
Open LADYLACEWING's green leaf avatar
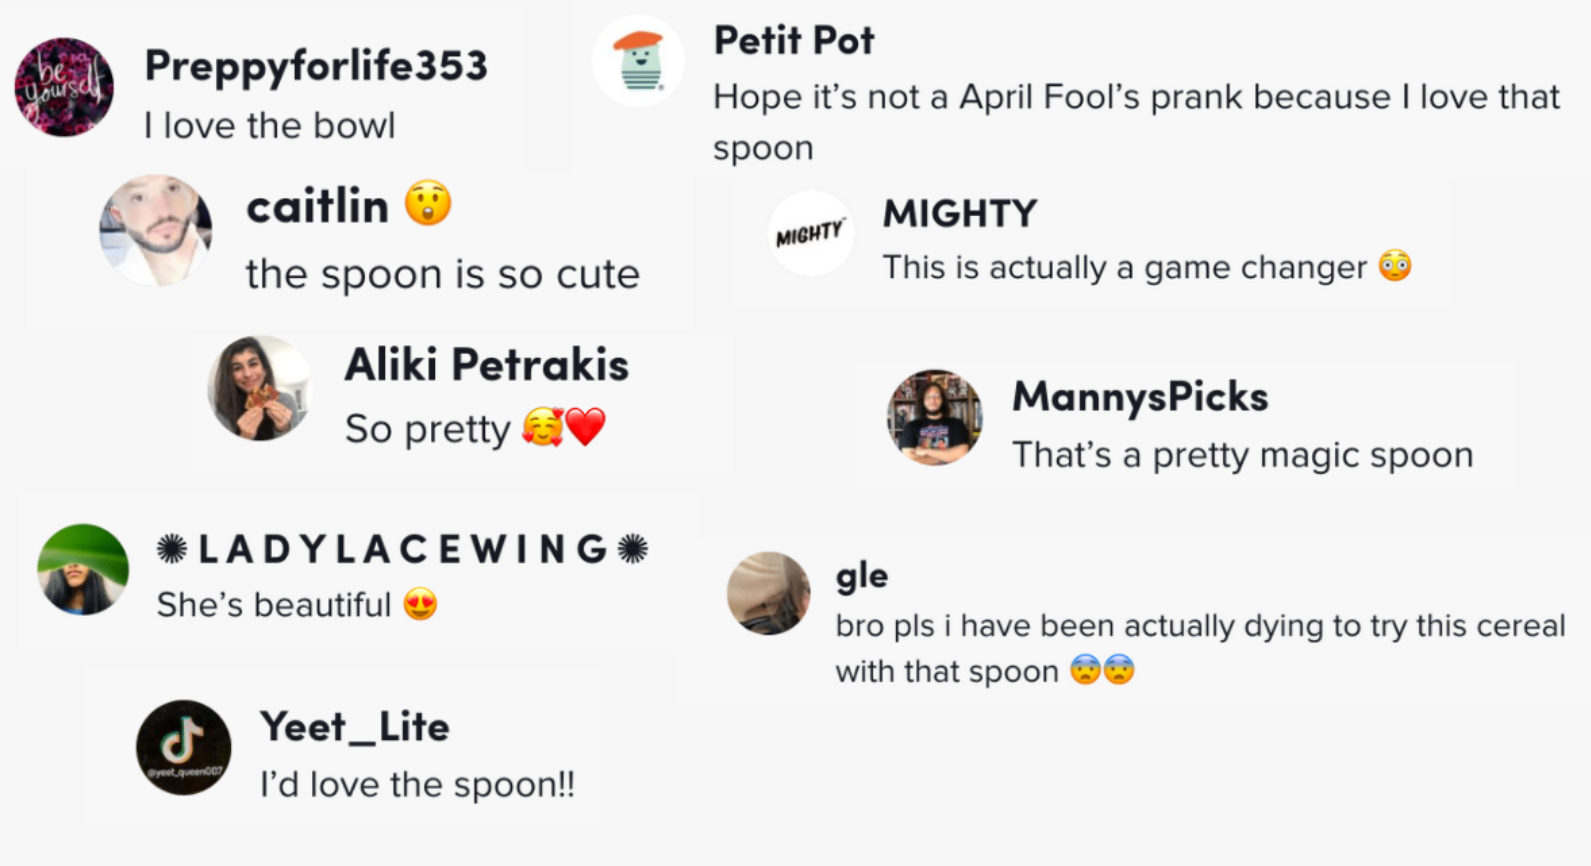(83, 569)
